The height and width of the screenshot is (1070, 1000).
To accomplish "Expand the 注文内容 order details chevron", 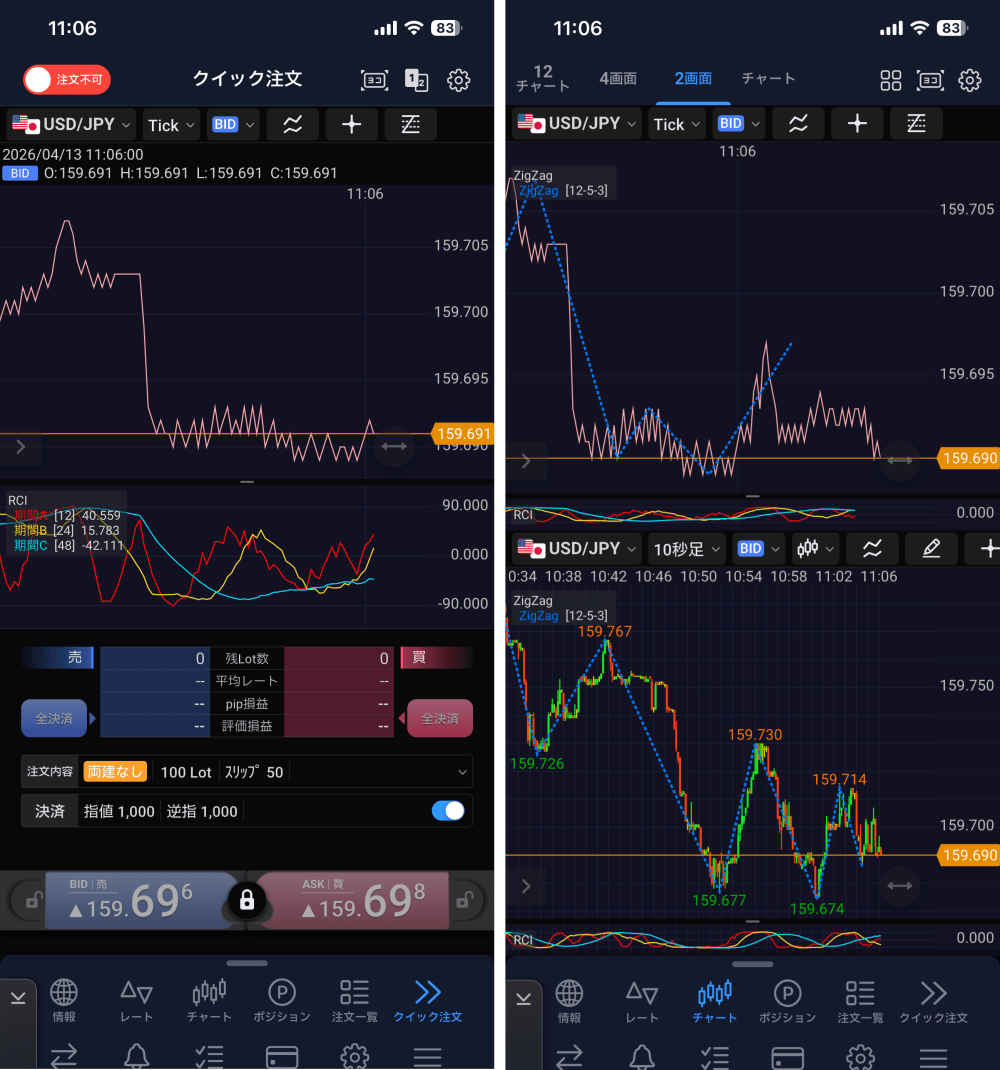I will (461, 773).
